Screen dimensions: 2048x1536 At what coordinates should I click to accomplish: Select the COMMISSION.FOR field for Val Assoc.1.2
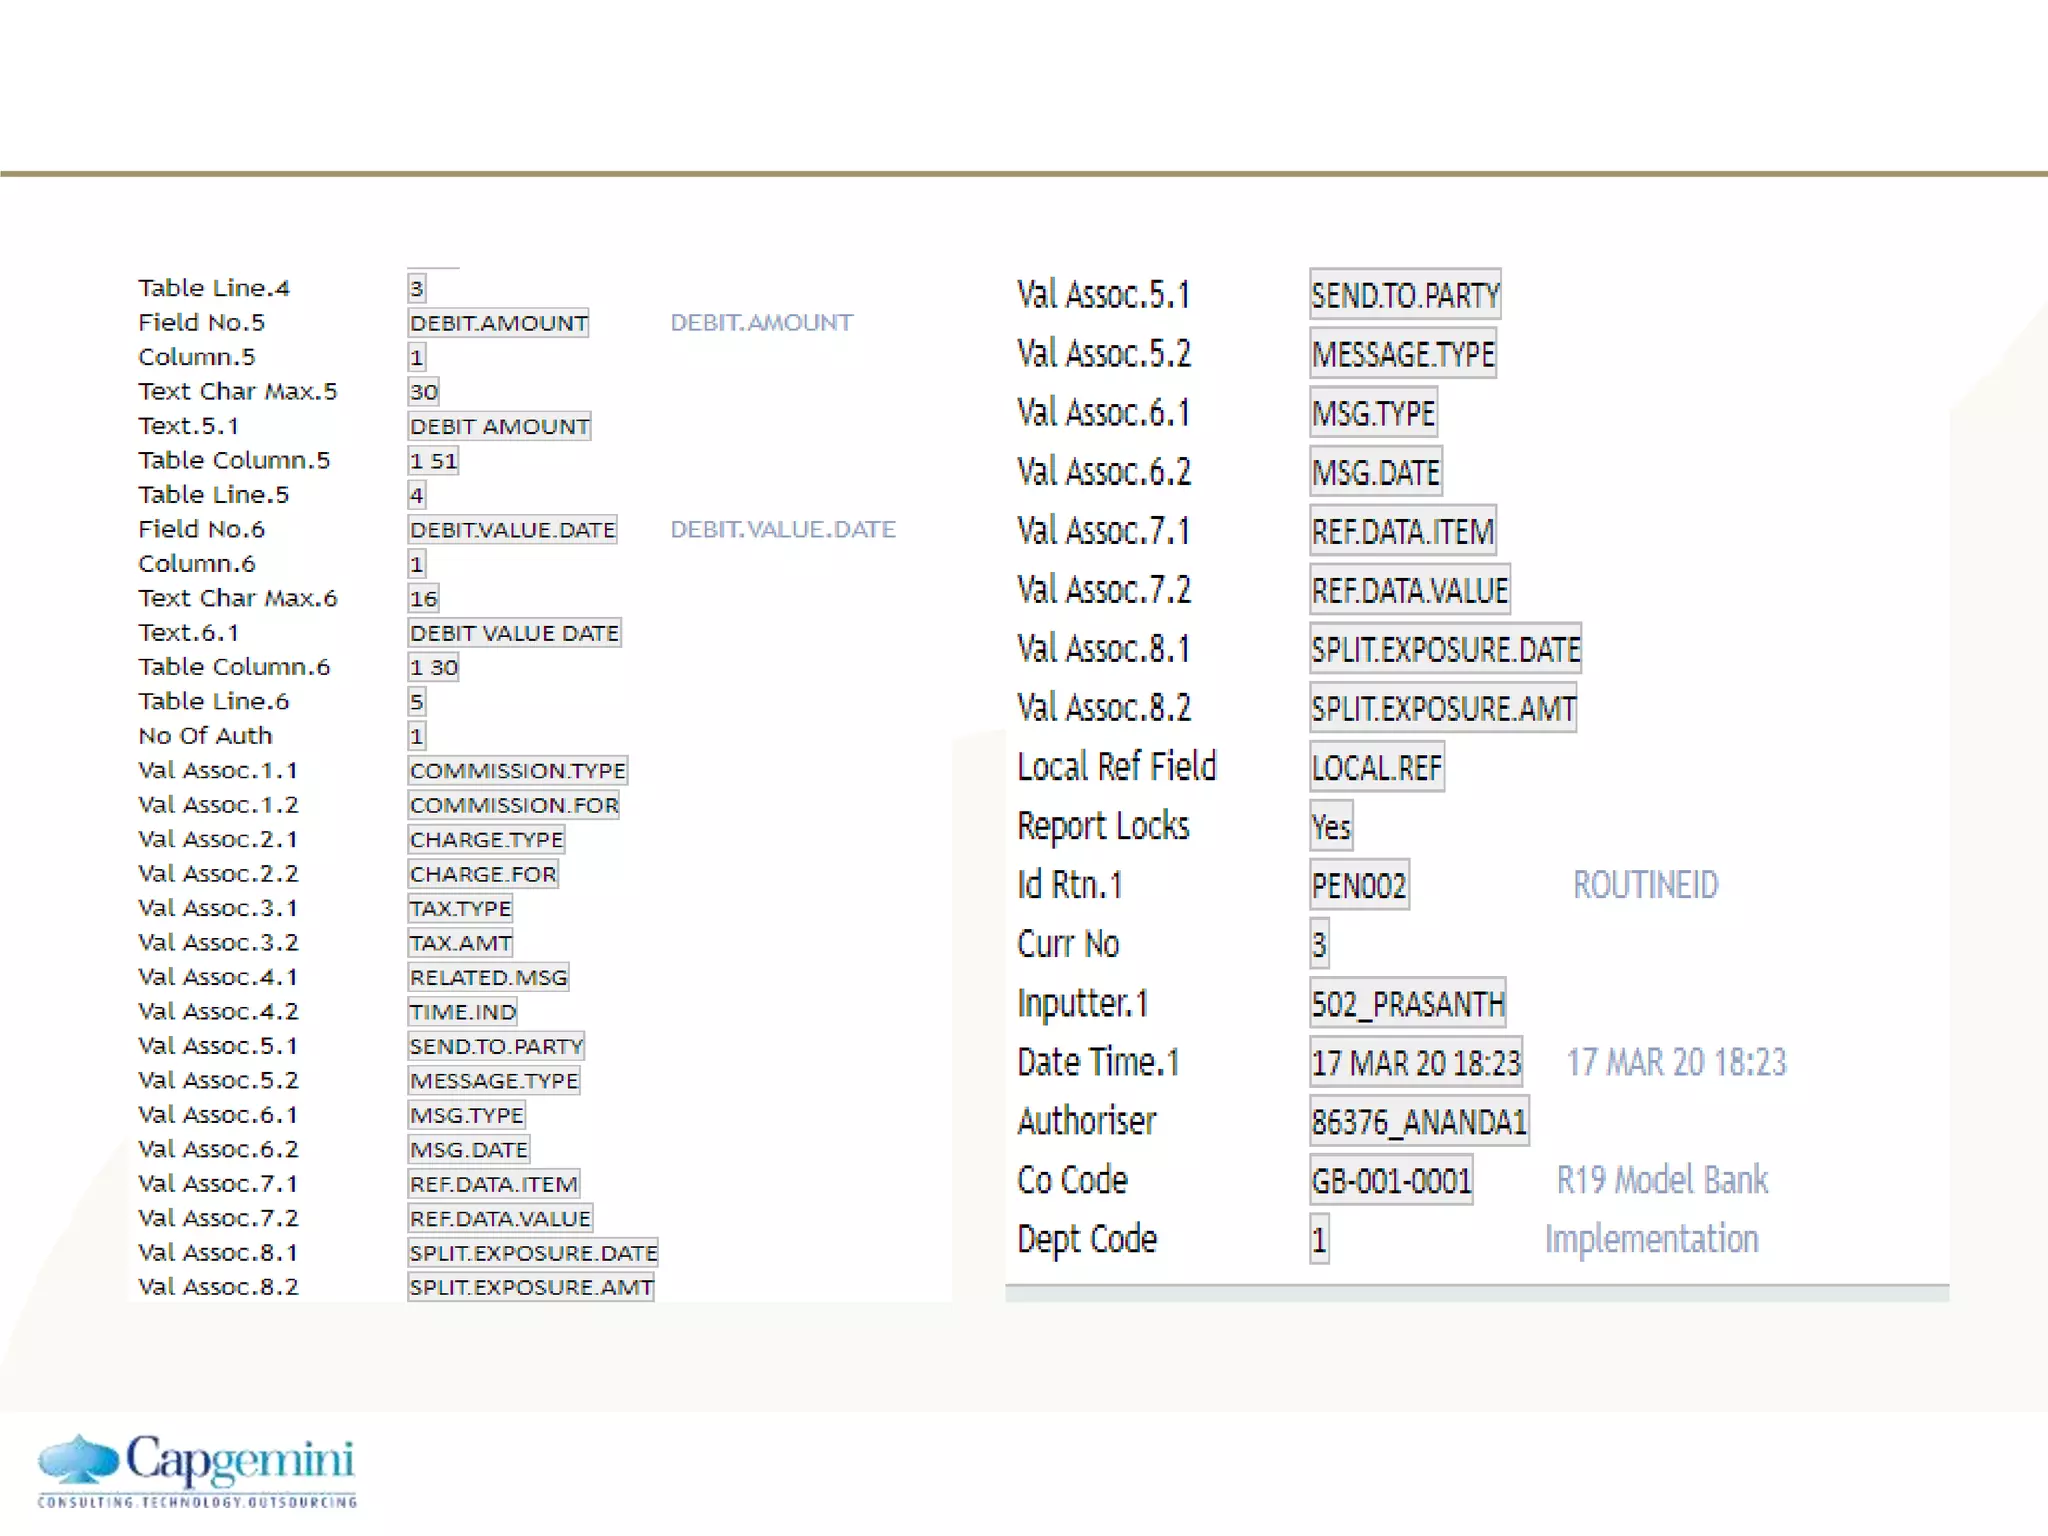pyautogui.click(x=514, y=805)
